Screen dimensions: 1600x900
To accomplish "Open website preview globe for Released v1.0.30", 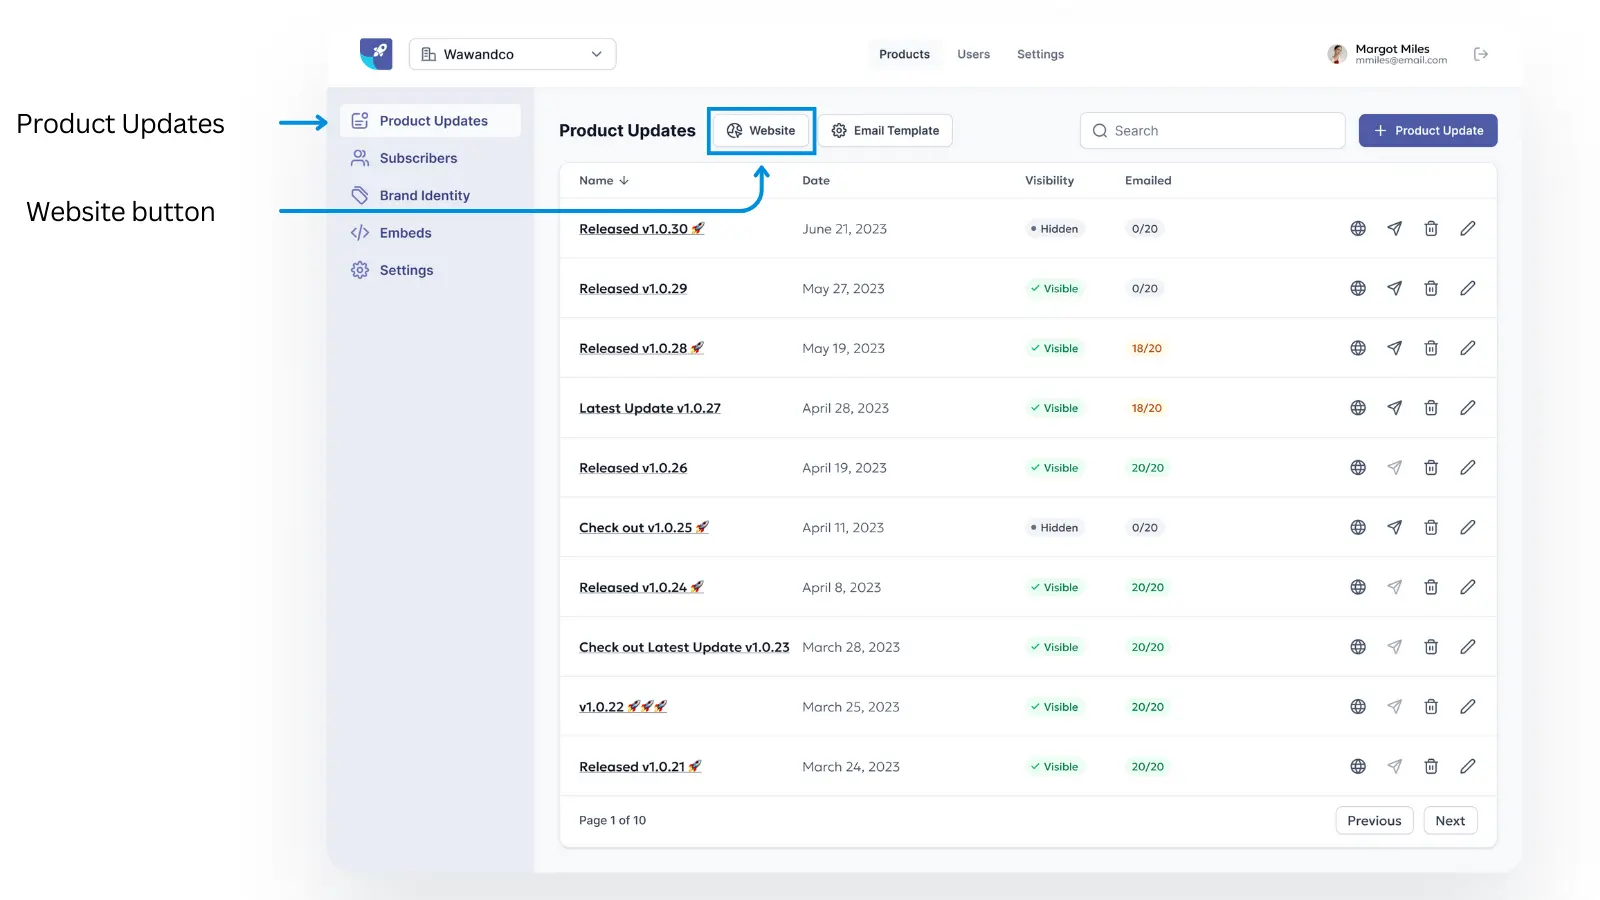I will pyautogui.click(x=1357, y=228).
